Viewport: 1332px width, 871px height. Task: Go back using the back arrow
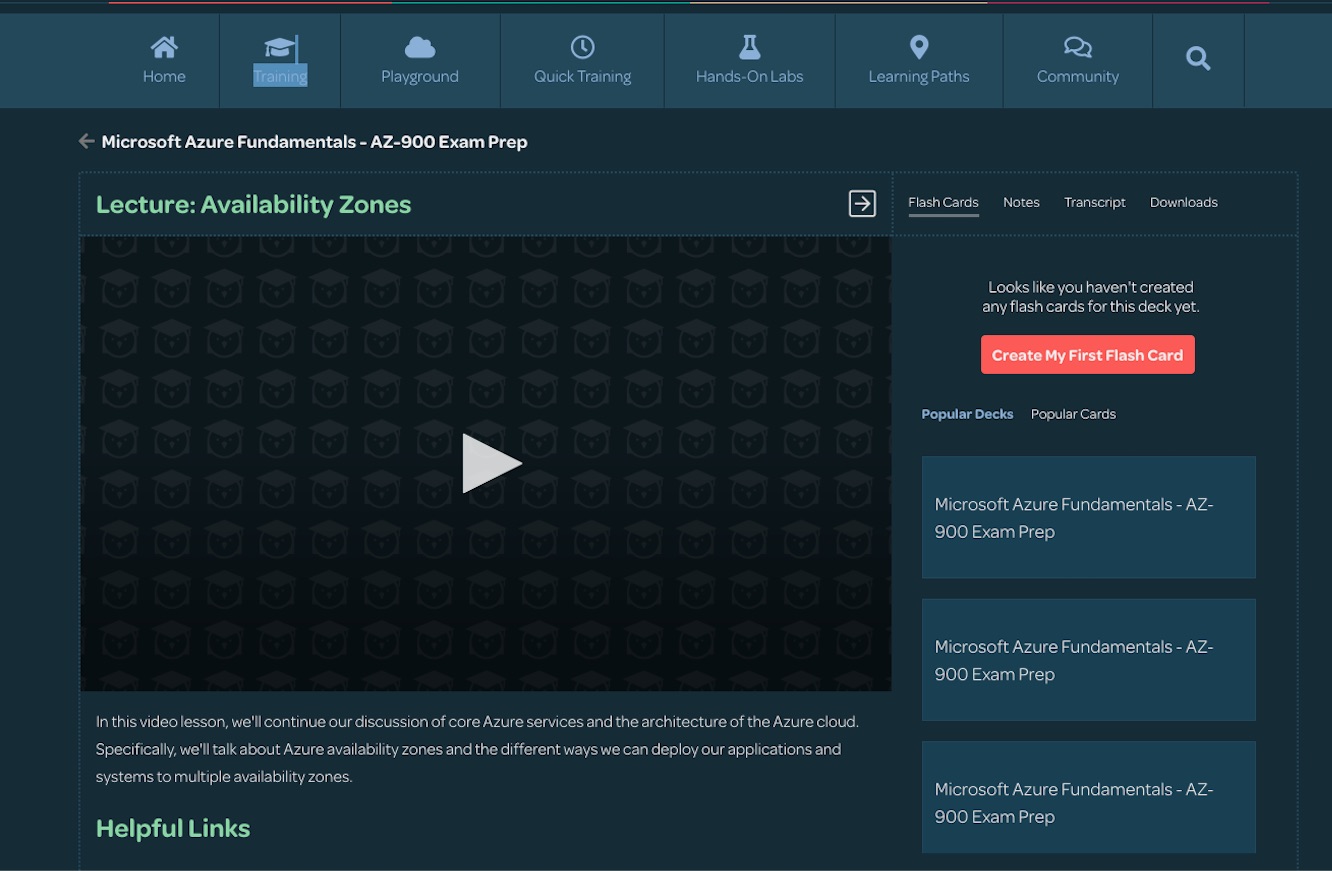86,141
